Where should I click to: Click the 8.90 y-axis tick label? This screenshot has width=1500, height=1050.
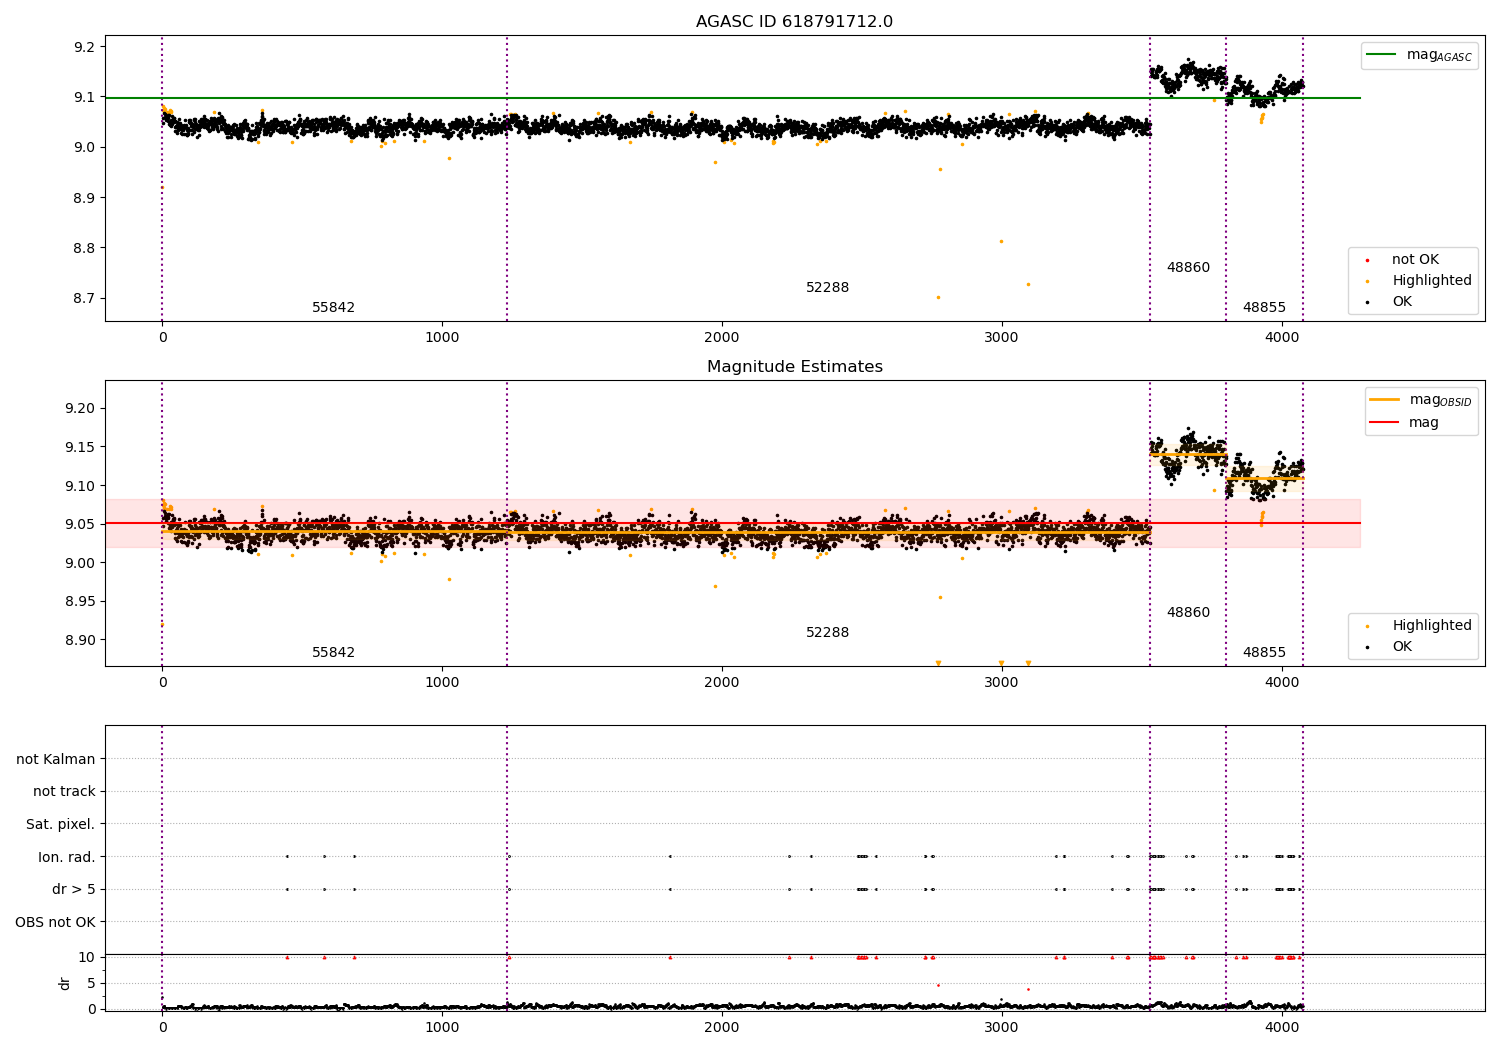[80, 641]
